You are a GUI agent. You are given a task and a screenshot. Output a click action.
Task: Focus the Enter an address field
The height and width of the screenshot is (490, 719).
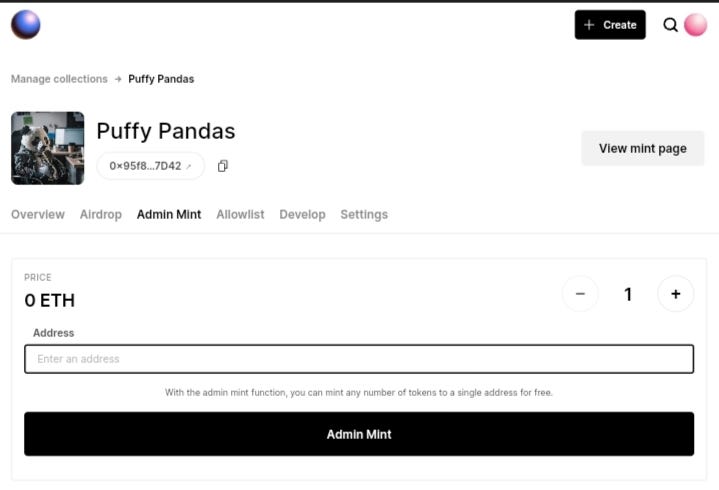[x=359, y=359]
